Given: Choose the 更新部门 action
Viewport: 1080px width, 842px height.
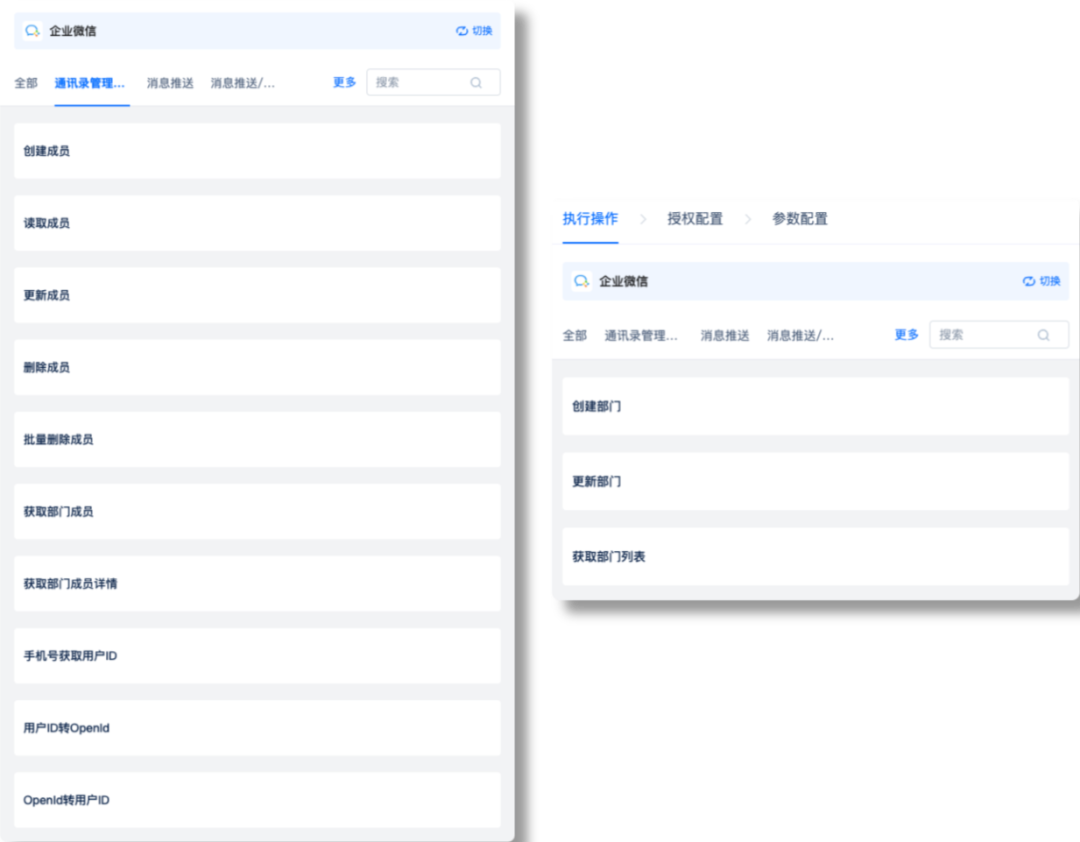Looking at the screenshot, I should (x=816, y=482).
